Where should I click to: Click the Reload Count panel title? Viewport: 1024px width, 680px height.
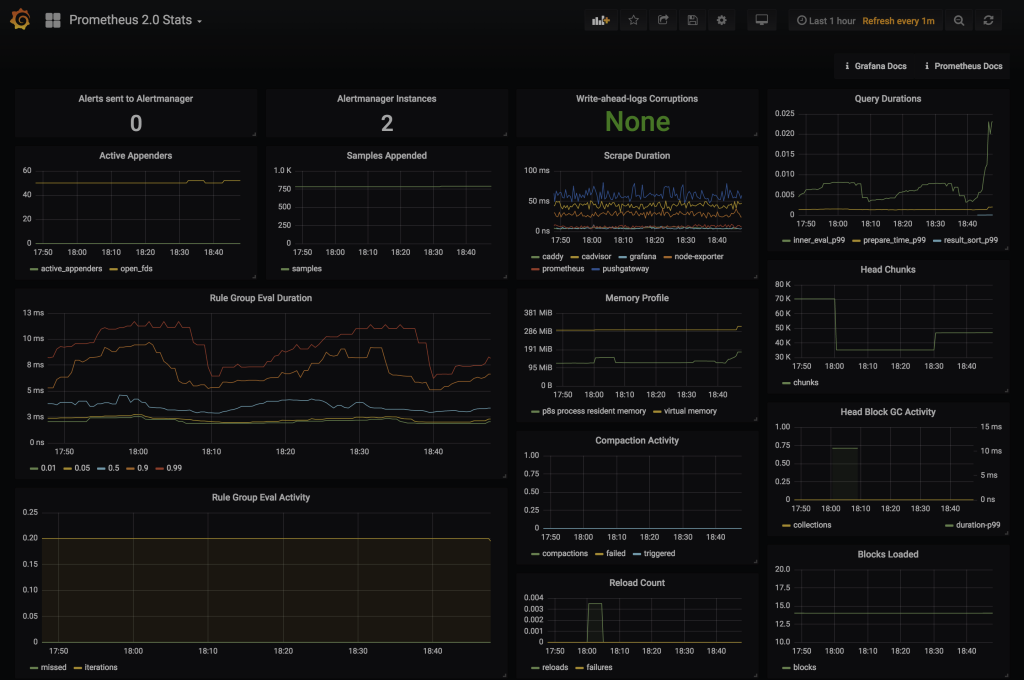coord(637,583)
